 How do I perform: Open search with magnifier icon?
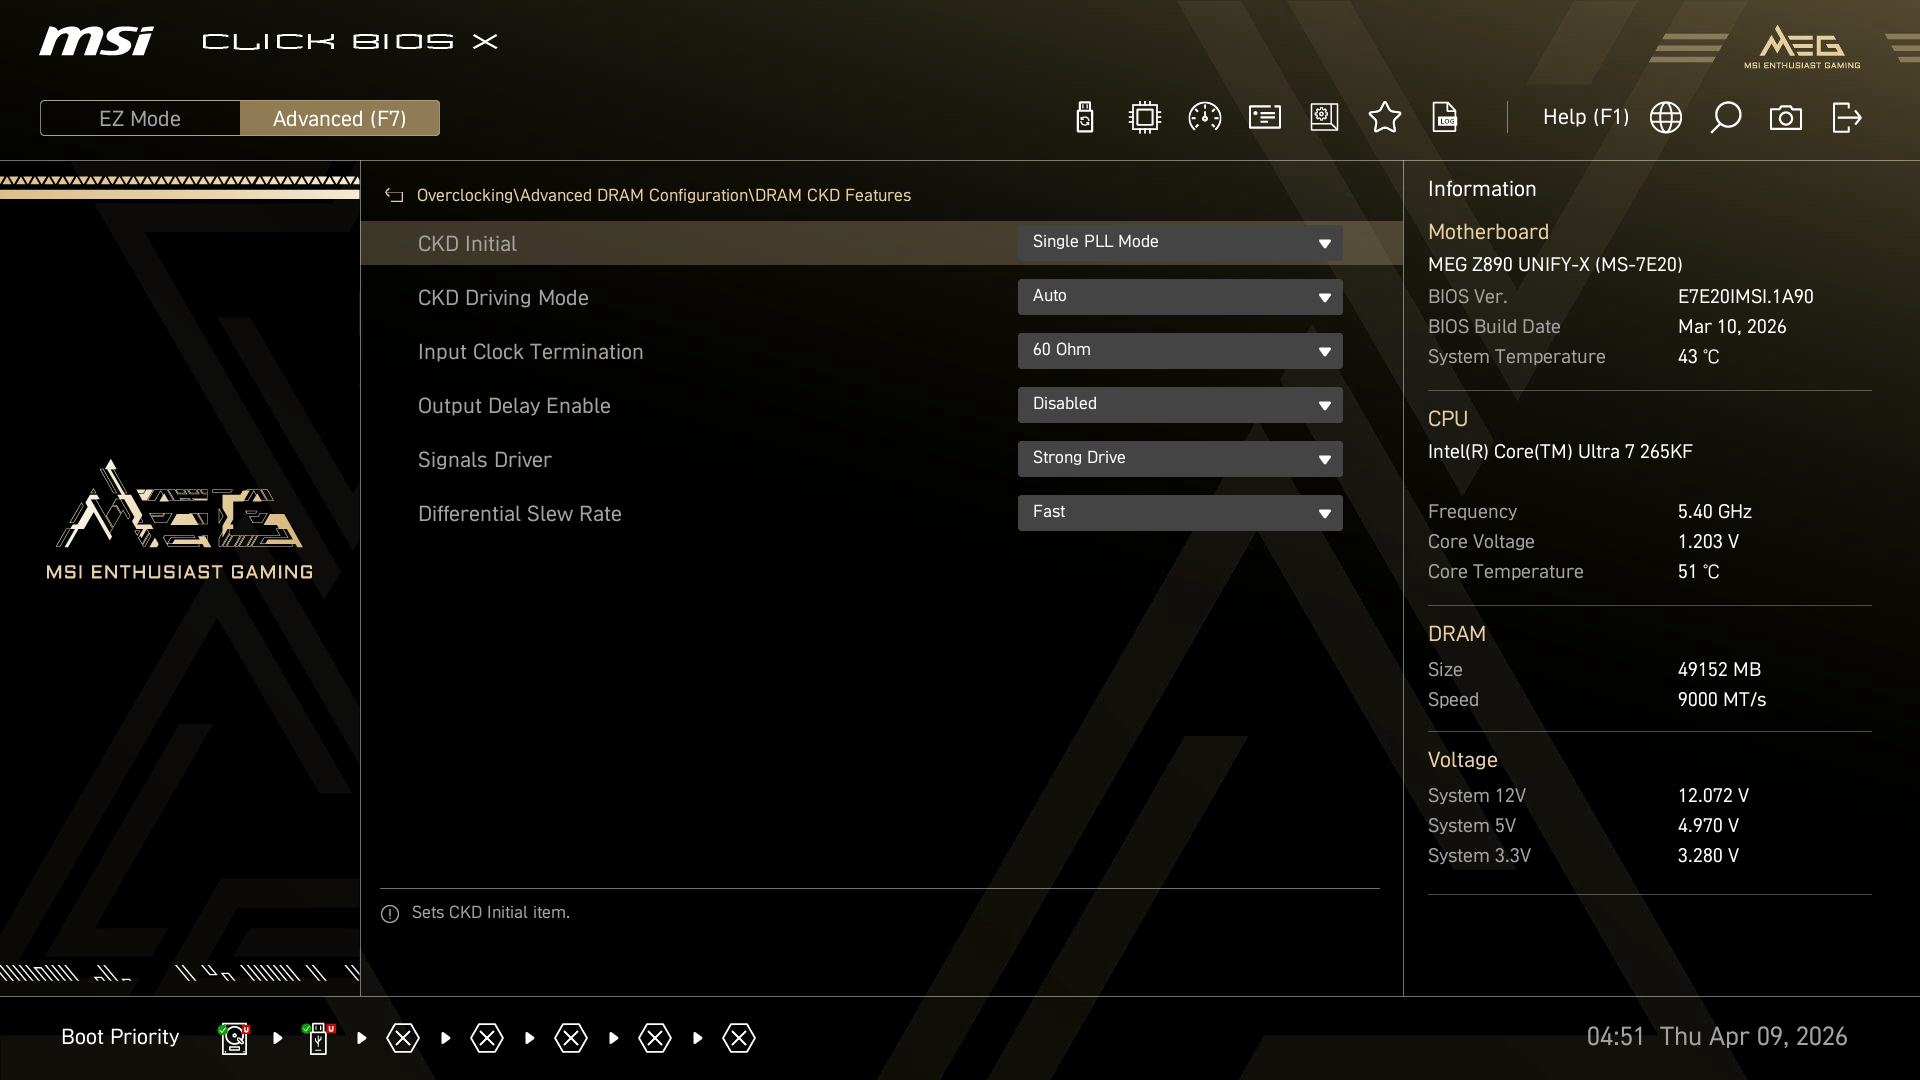click(1725, 118)
